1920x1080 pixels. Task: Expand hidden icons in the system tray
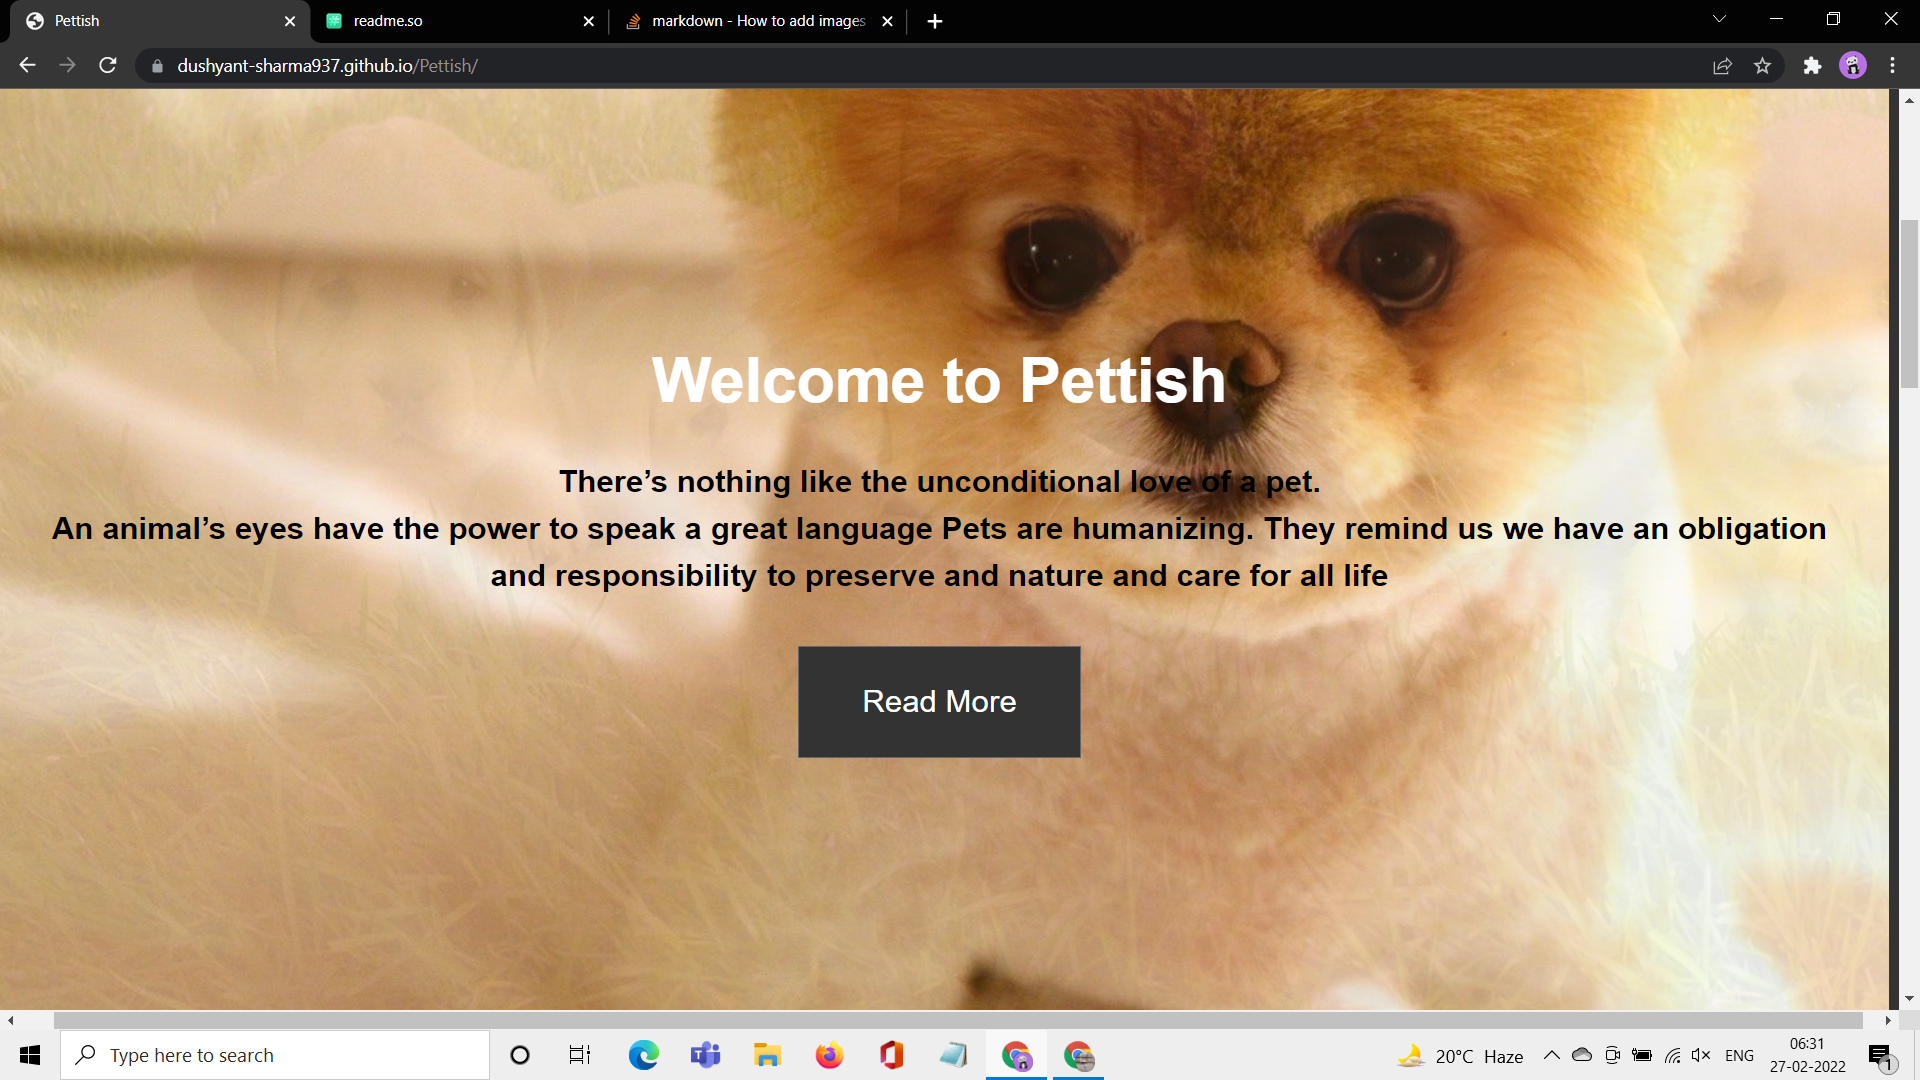tap(1551, 1055)
